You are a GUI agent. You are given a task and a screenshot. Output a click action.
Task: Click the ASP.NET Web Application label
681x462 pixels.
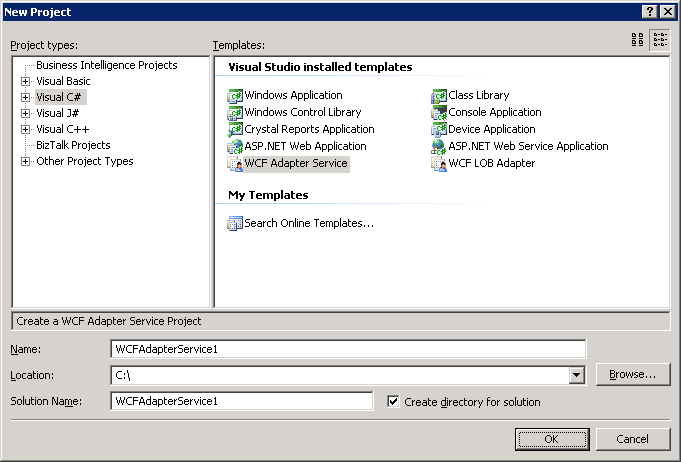[x=305, y=146]
